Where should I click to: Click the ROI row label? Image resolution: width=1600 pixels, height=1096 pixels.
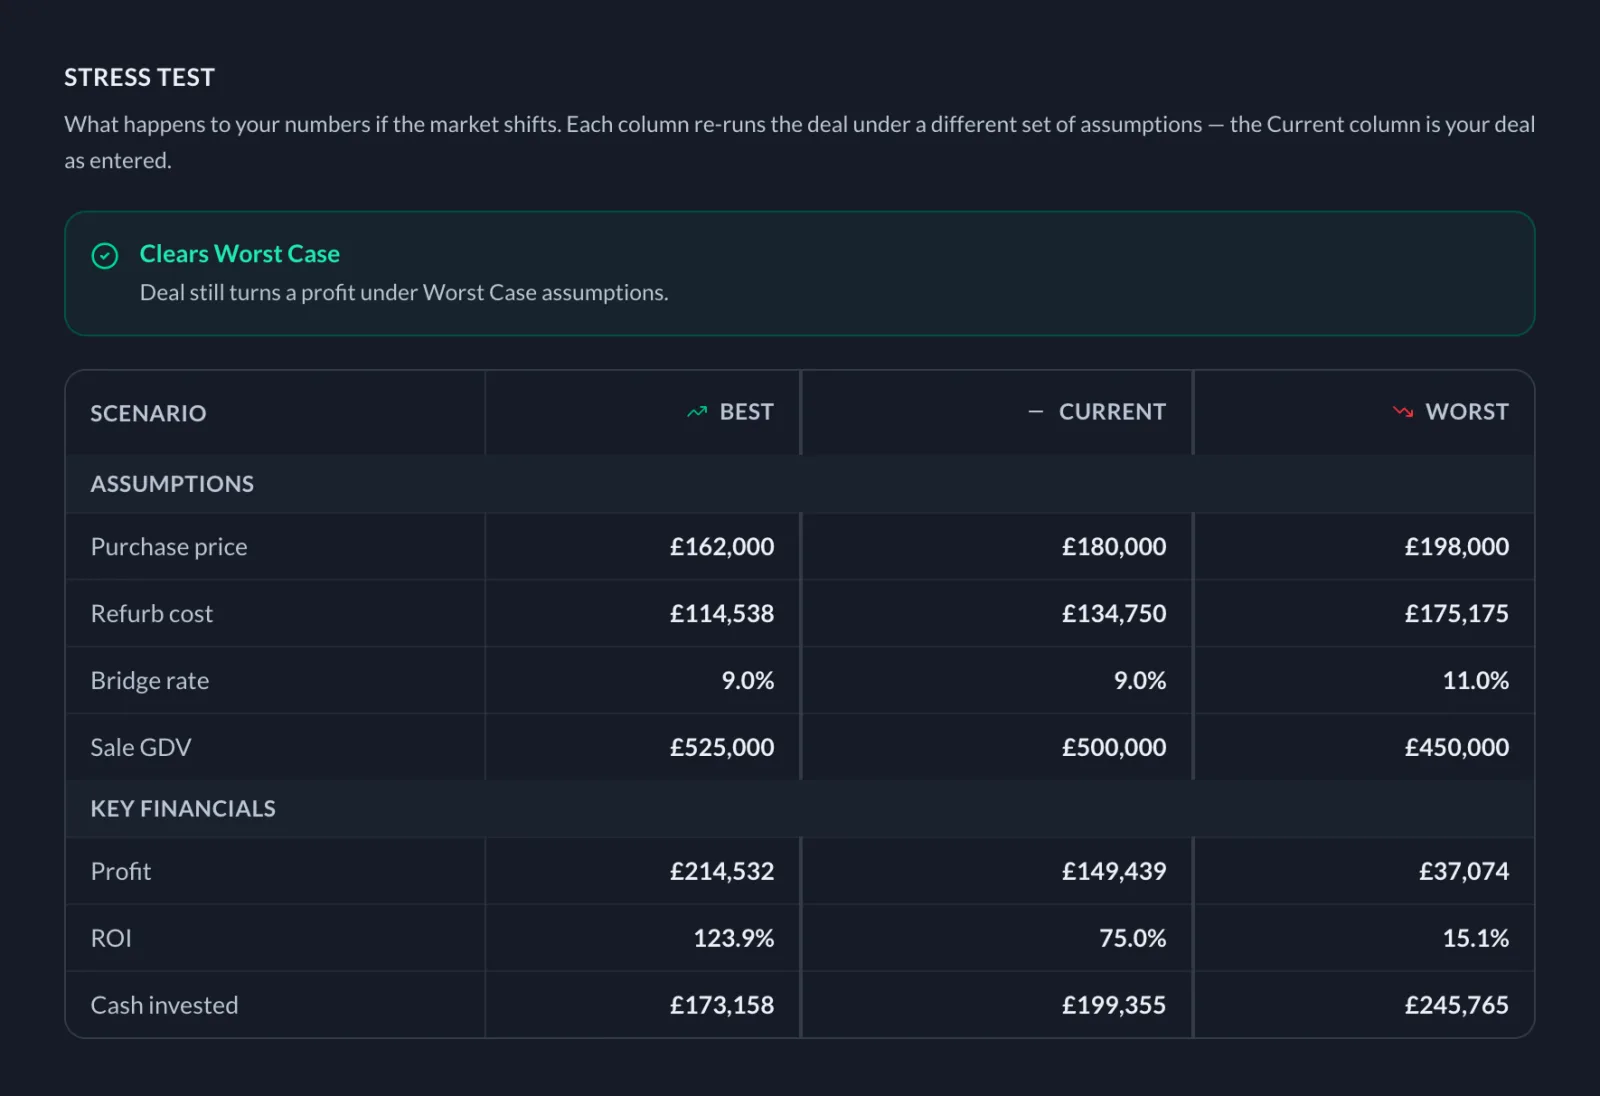click(111, 939)
